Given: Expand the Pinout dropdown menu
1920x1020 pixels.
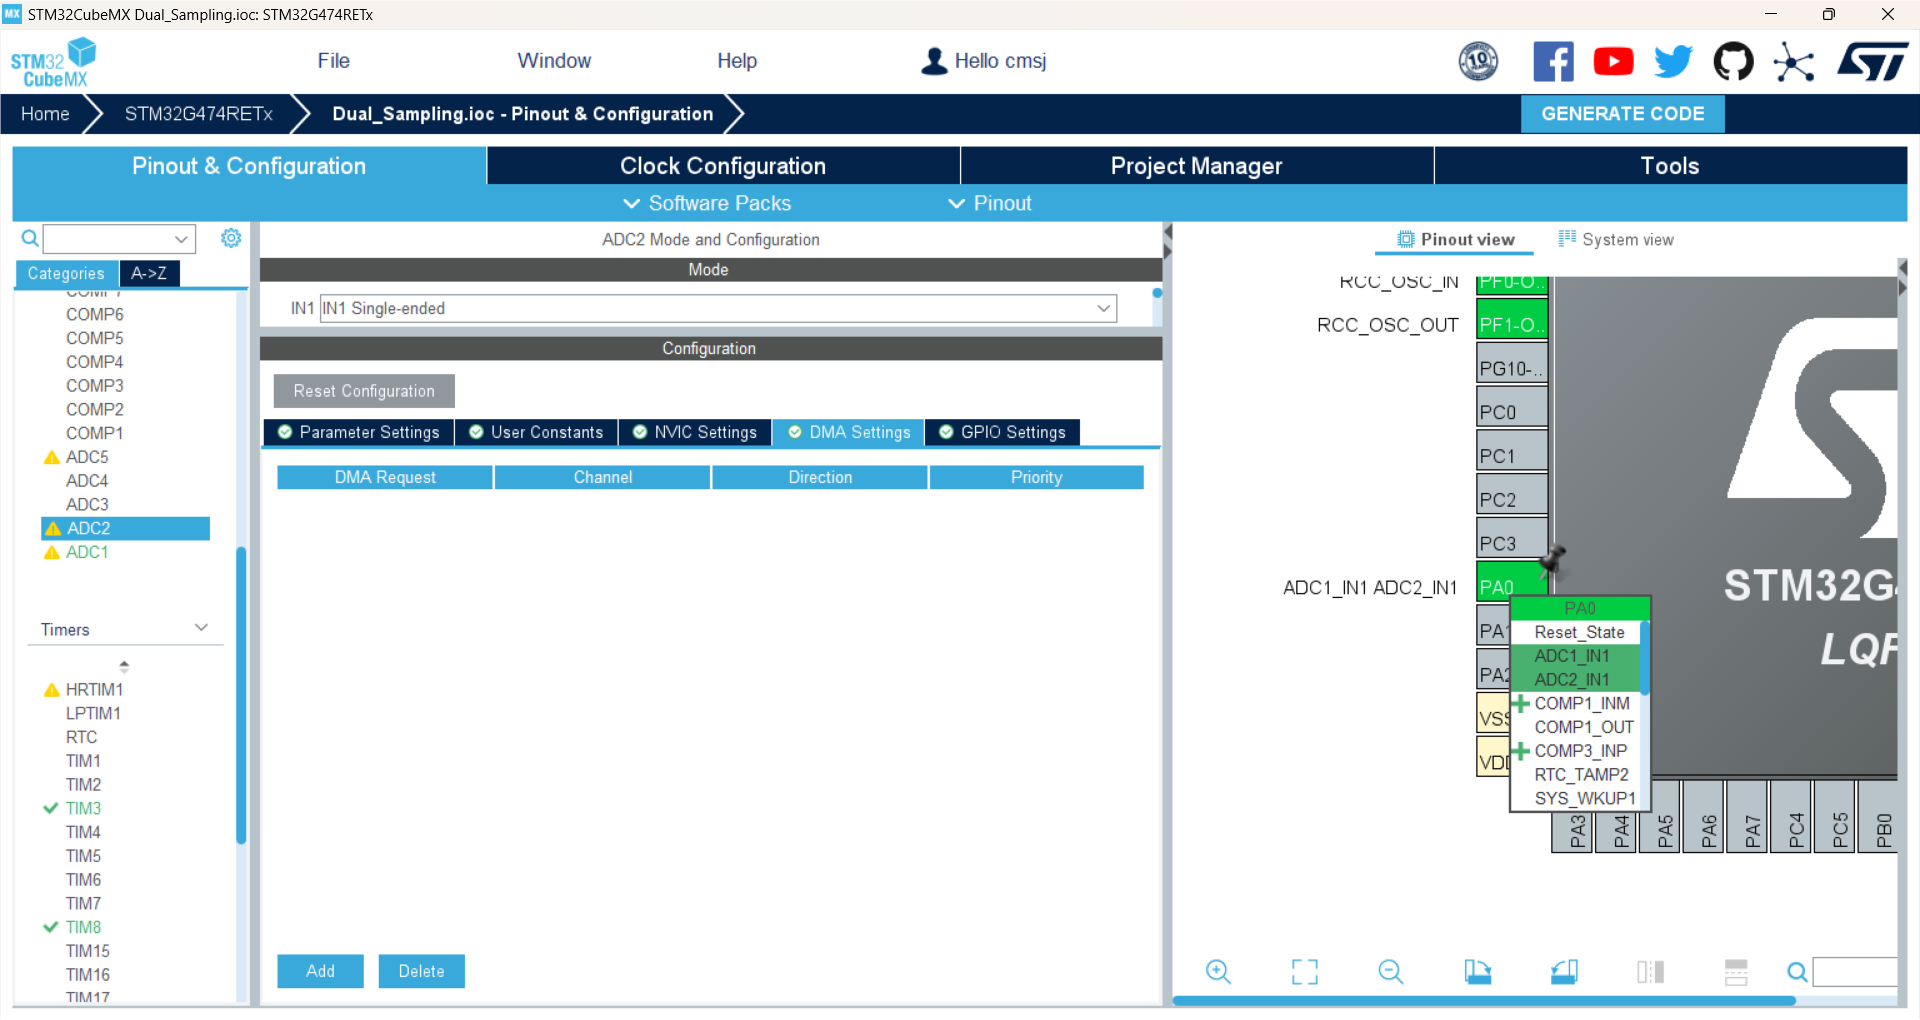Looking at the screenshot, I should pos(989,203).
